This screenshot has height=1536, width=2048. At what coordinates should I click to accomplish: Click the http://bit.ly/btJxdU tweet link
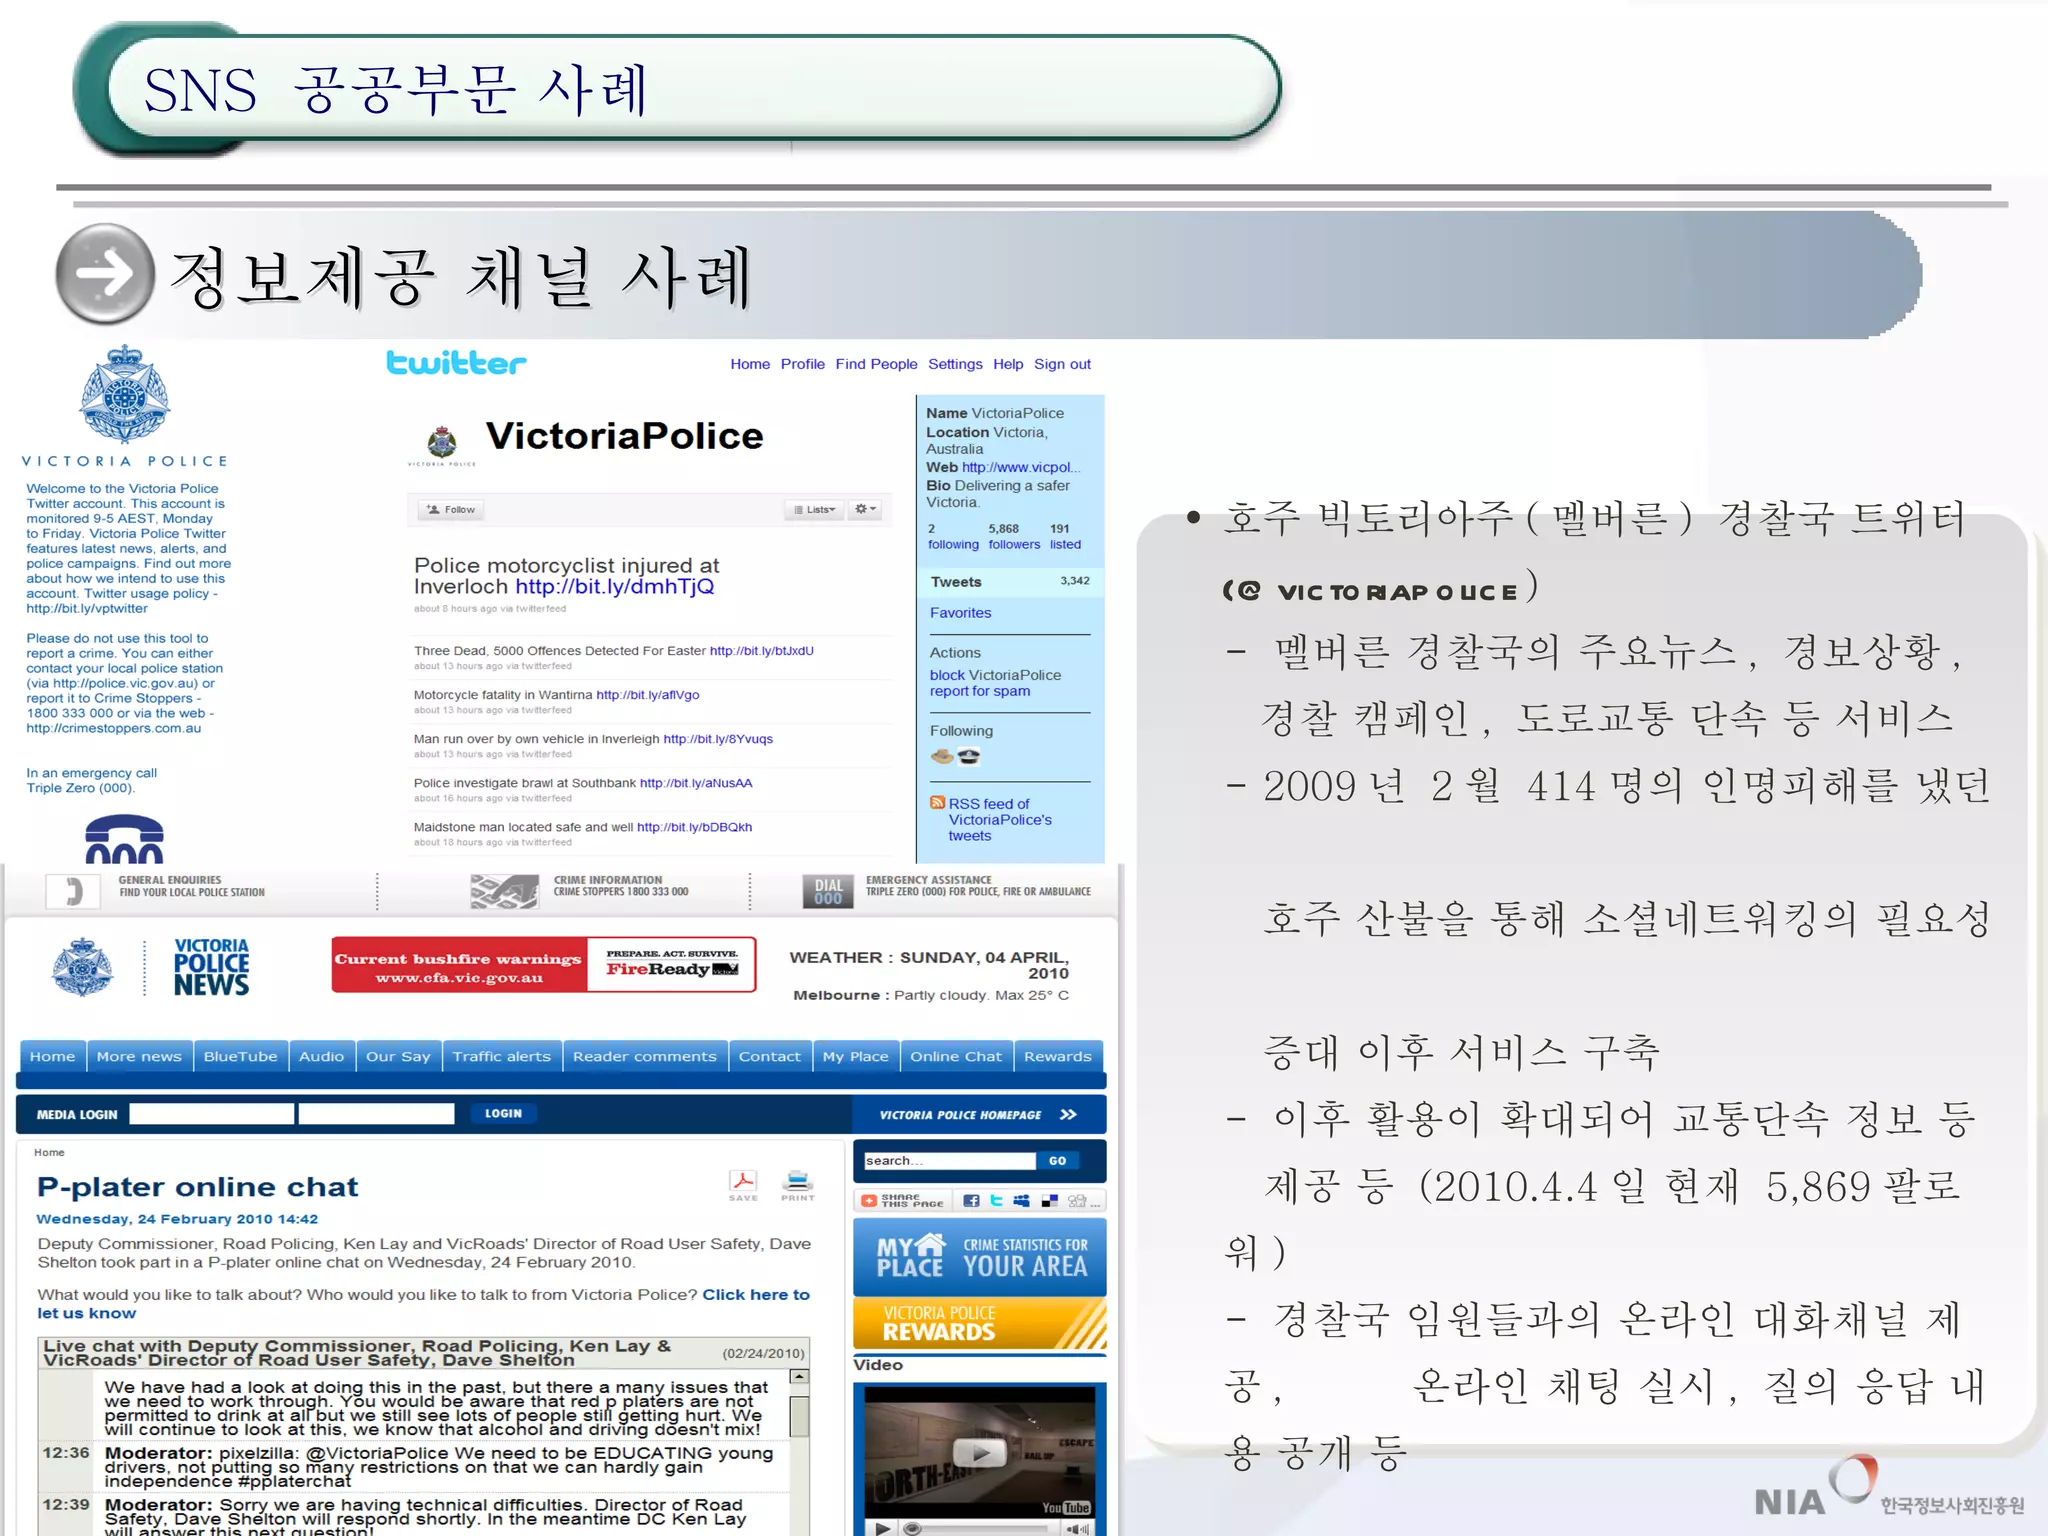tap(761, 651)
